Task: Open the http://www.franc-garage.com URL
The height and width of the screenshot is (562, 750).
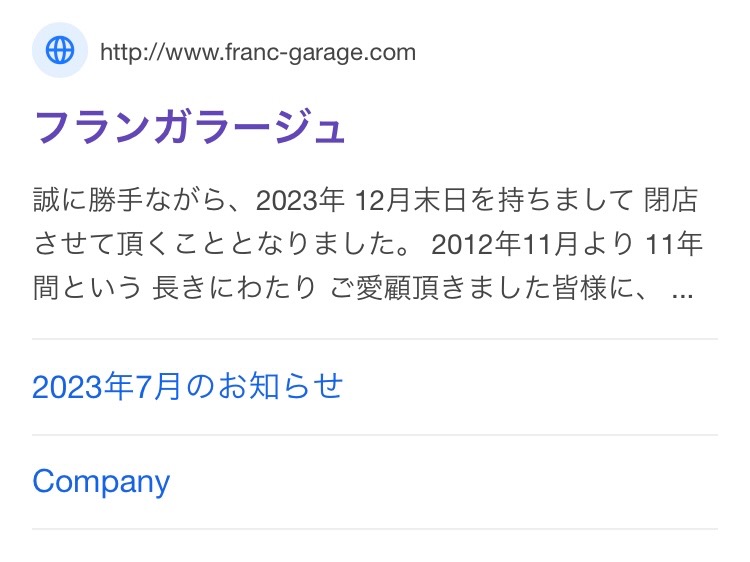Action: (258, 52)
